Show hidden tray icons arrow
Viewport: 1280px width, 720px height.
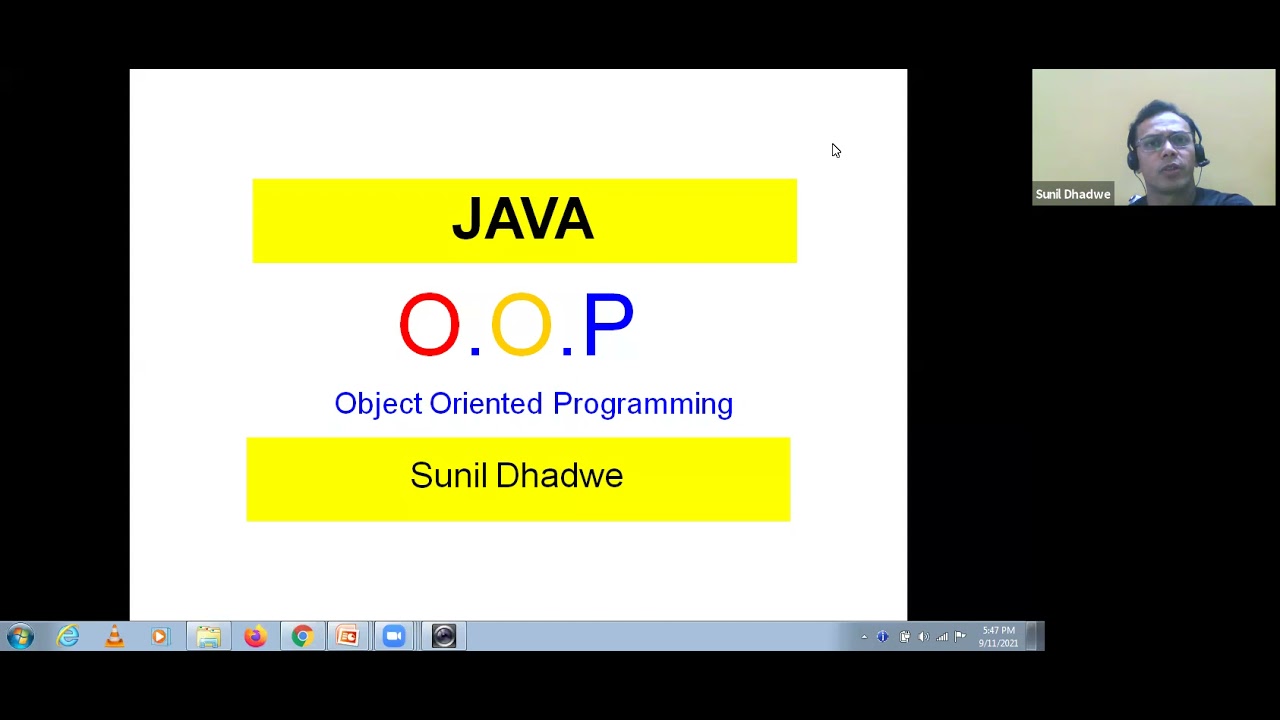[864, 637]
